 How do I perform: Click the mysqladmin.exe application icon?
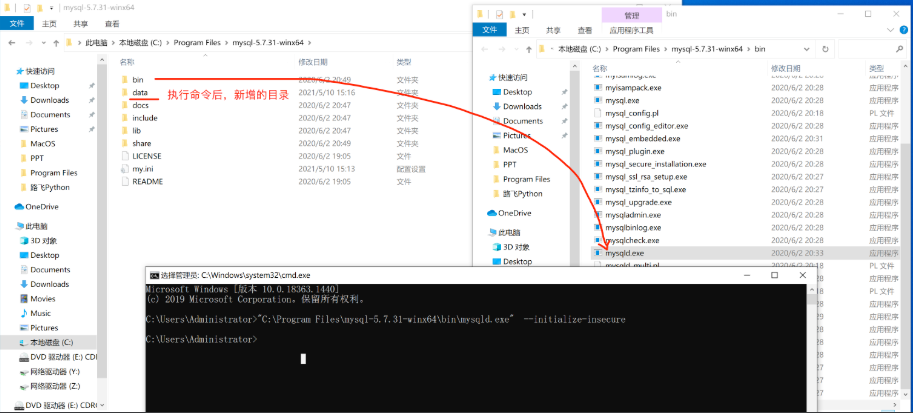597,215
